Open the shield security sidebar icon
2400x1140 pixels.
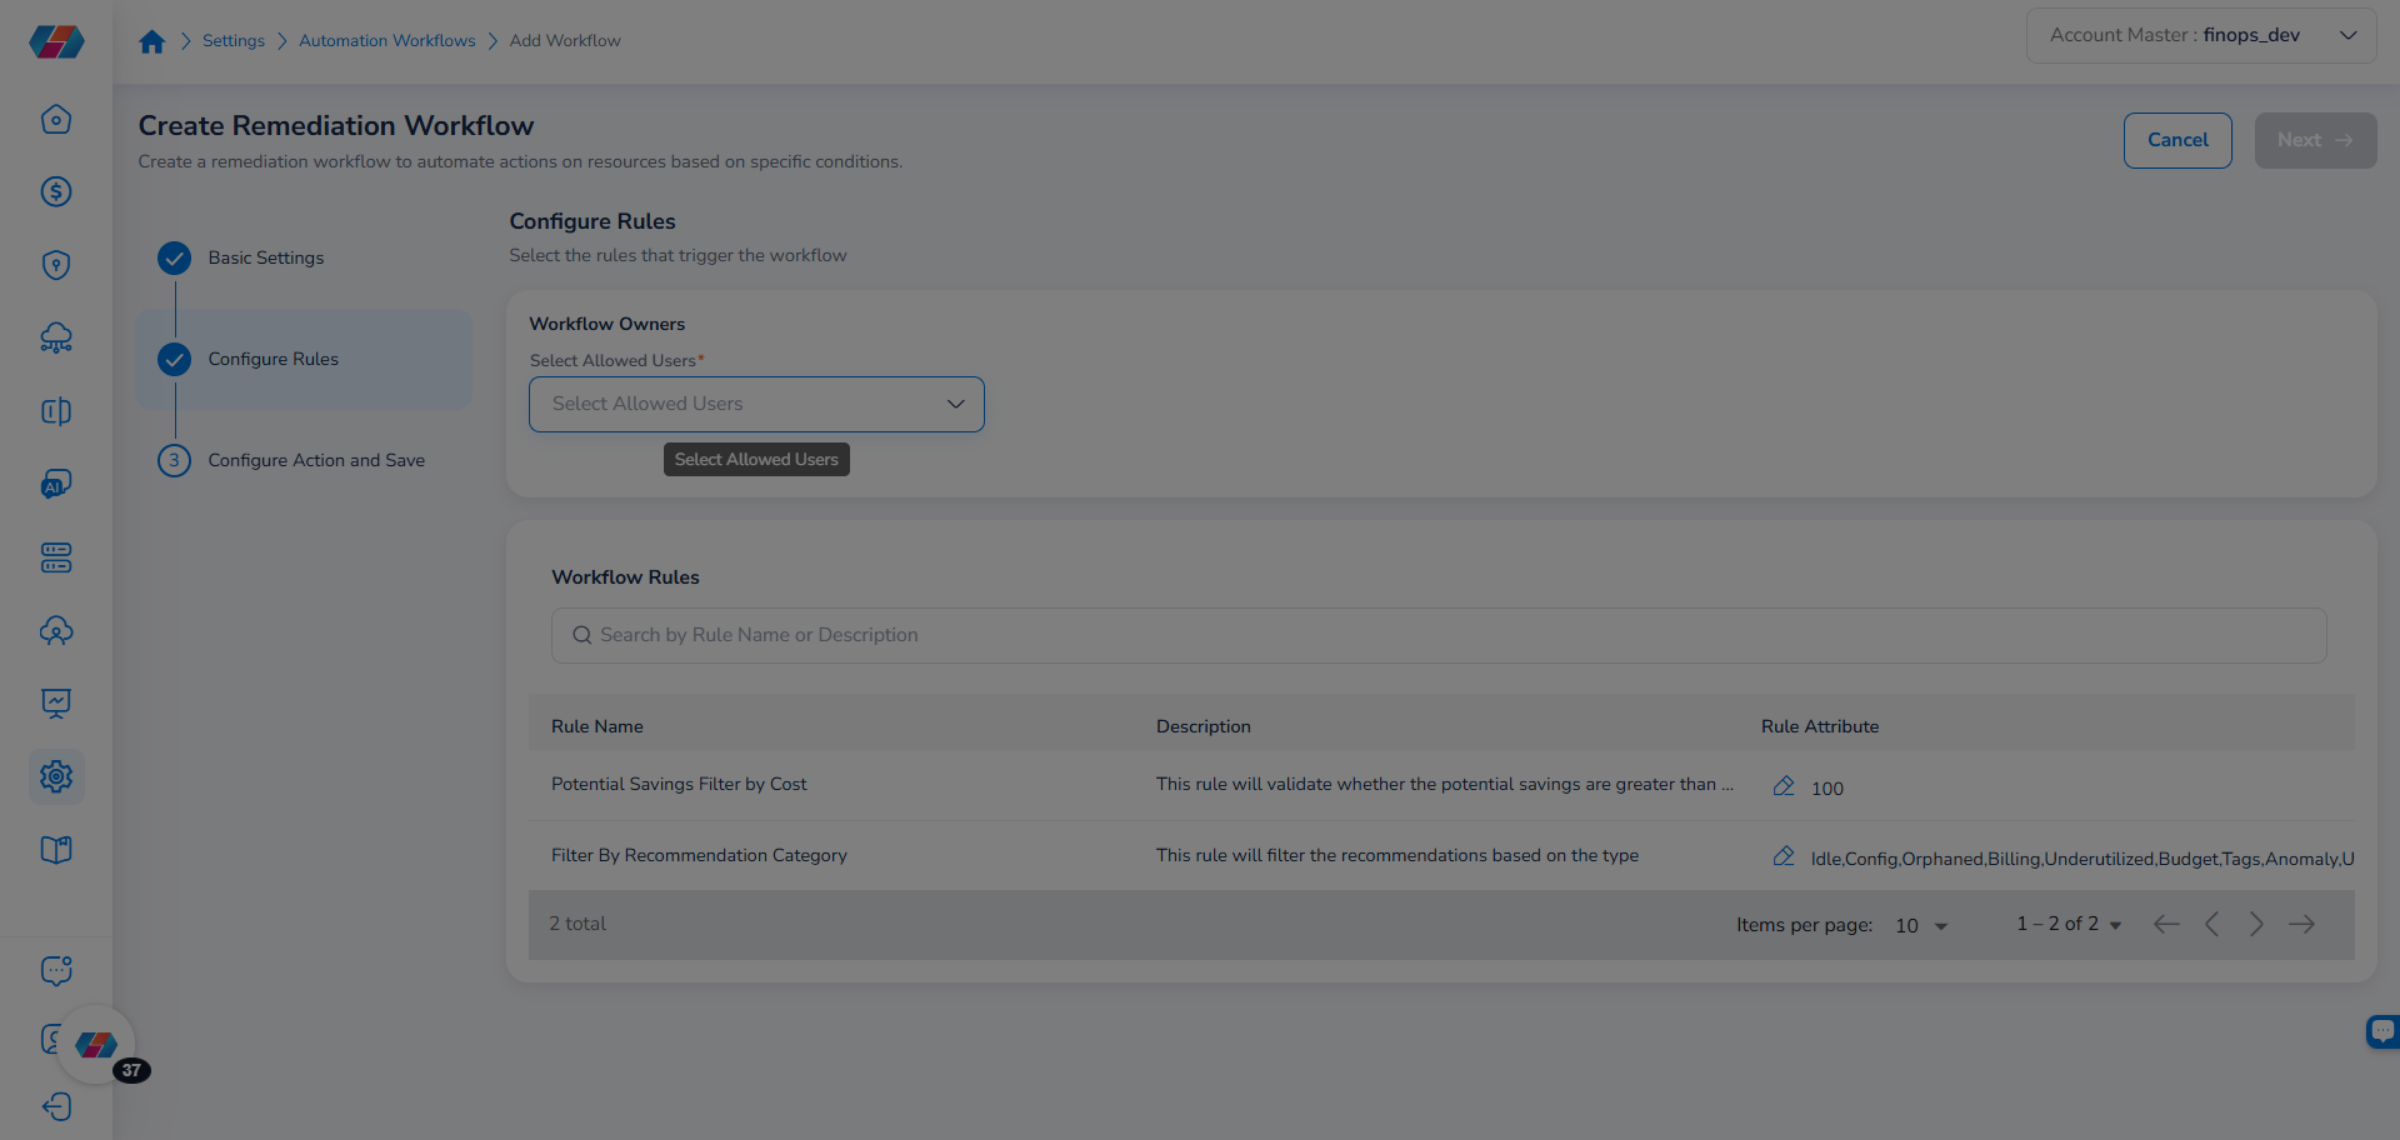click(x=56, y=265)
